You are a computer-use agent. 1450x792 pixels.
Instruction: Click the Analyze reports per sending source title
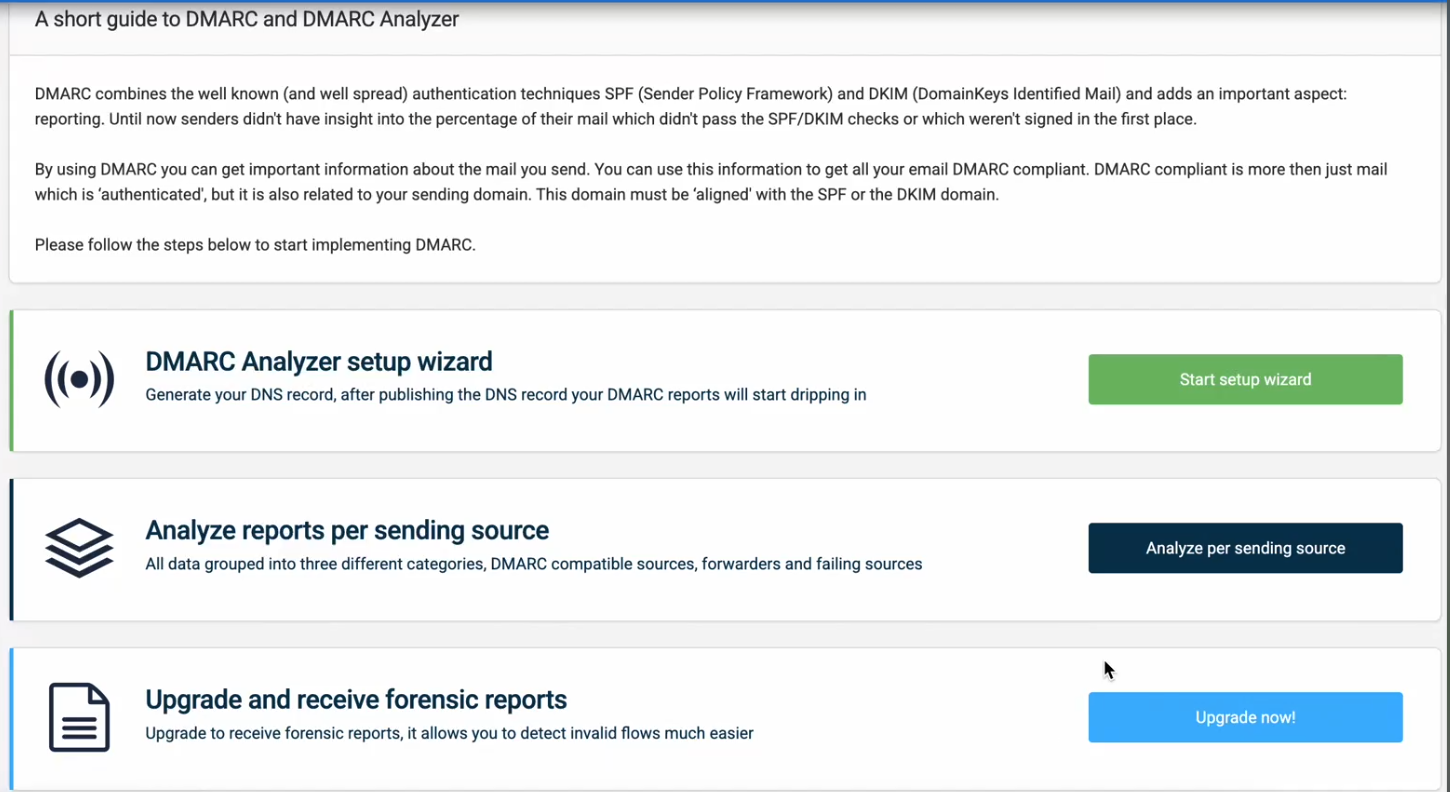coord(347,530)
